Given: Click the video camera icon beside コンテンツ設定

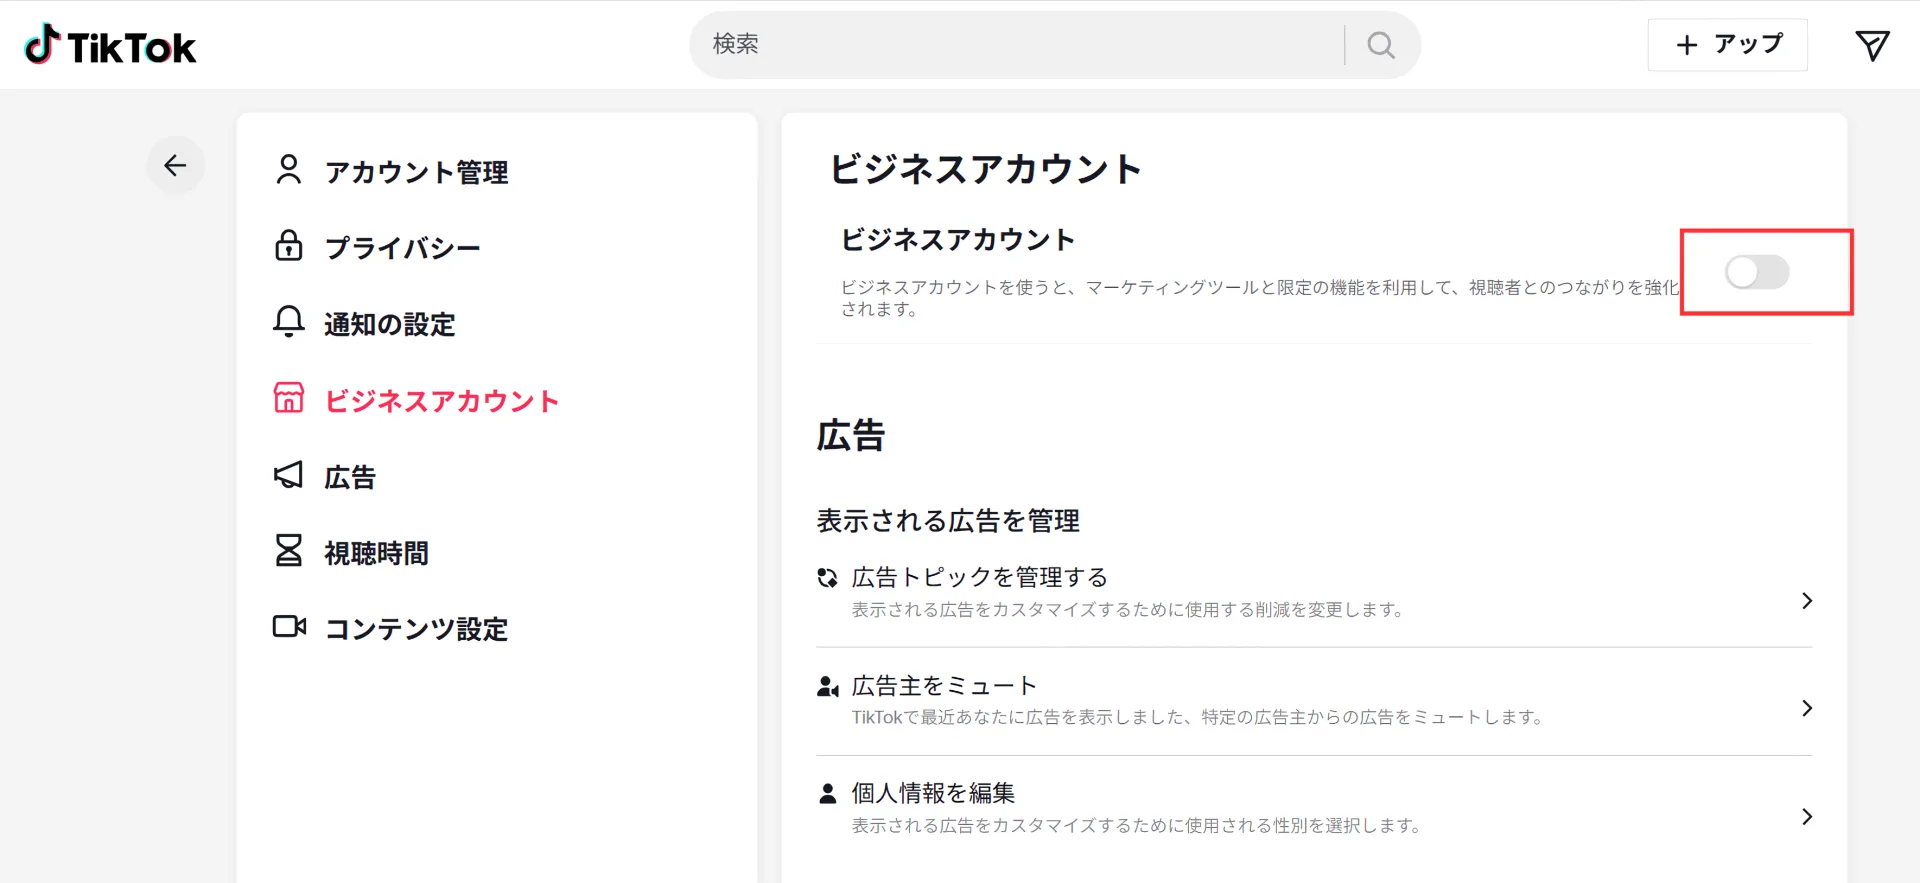Looking at the screenshot, I should point(290,627).
